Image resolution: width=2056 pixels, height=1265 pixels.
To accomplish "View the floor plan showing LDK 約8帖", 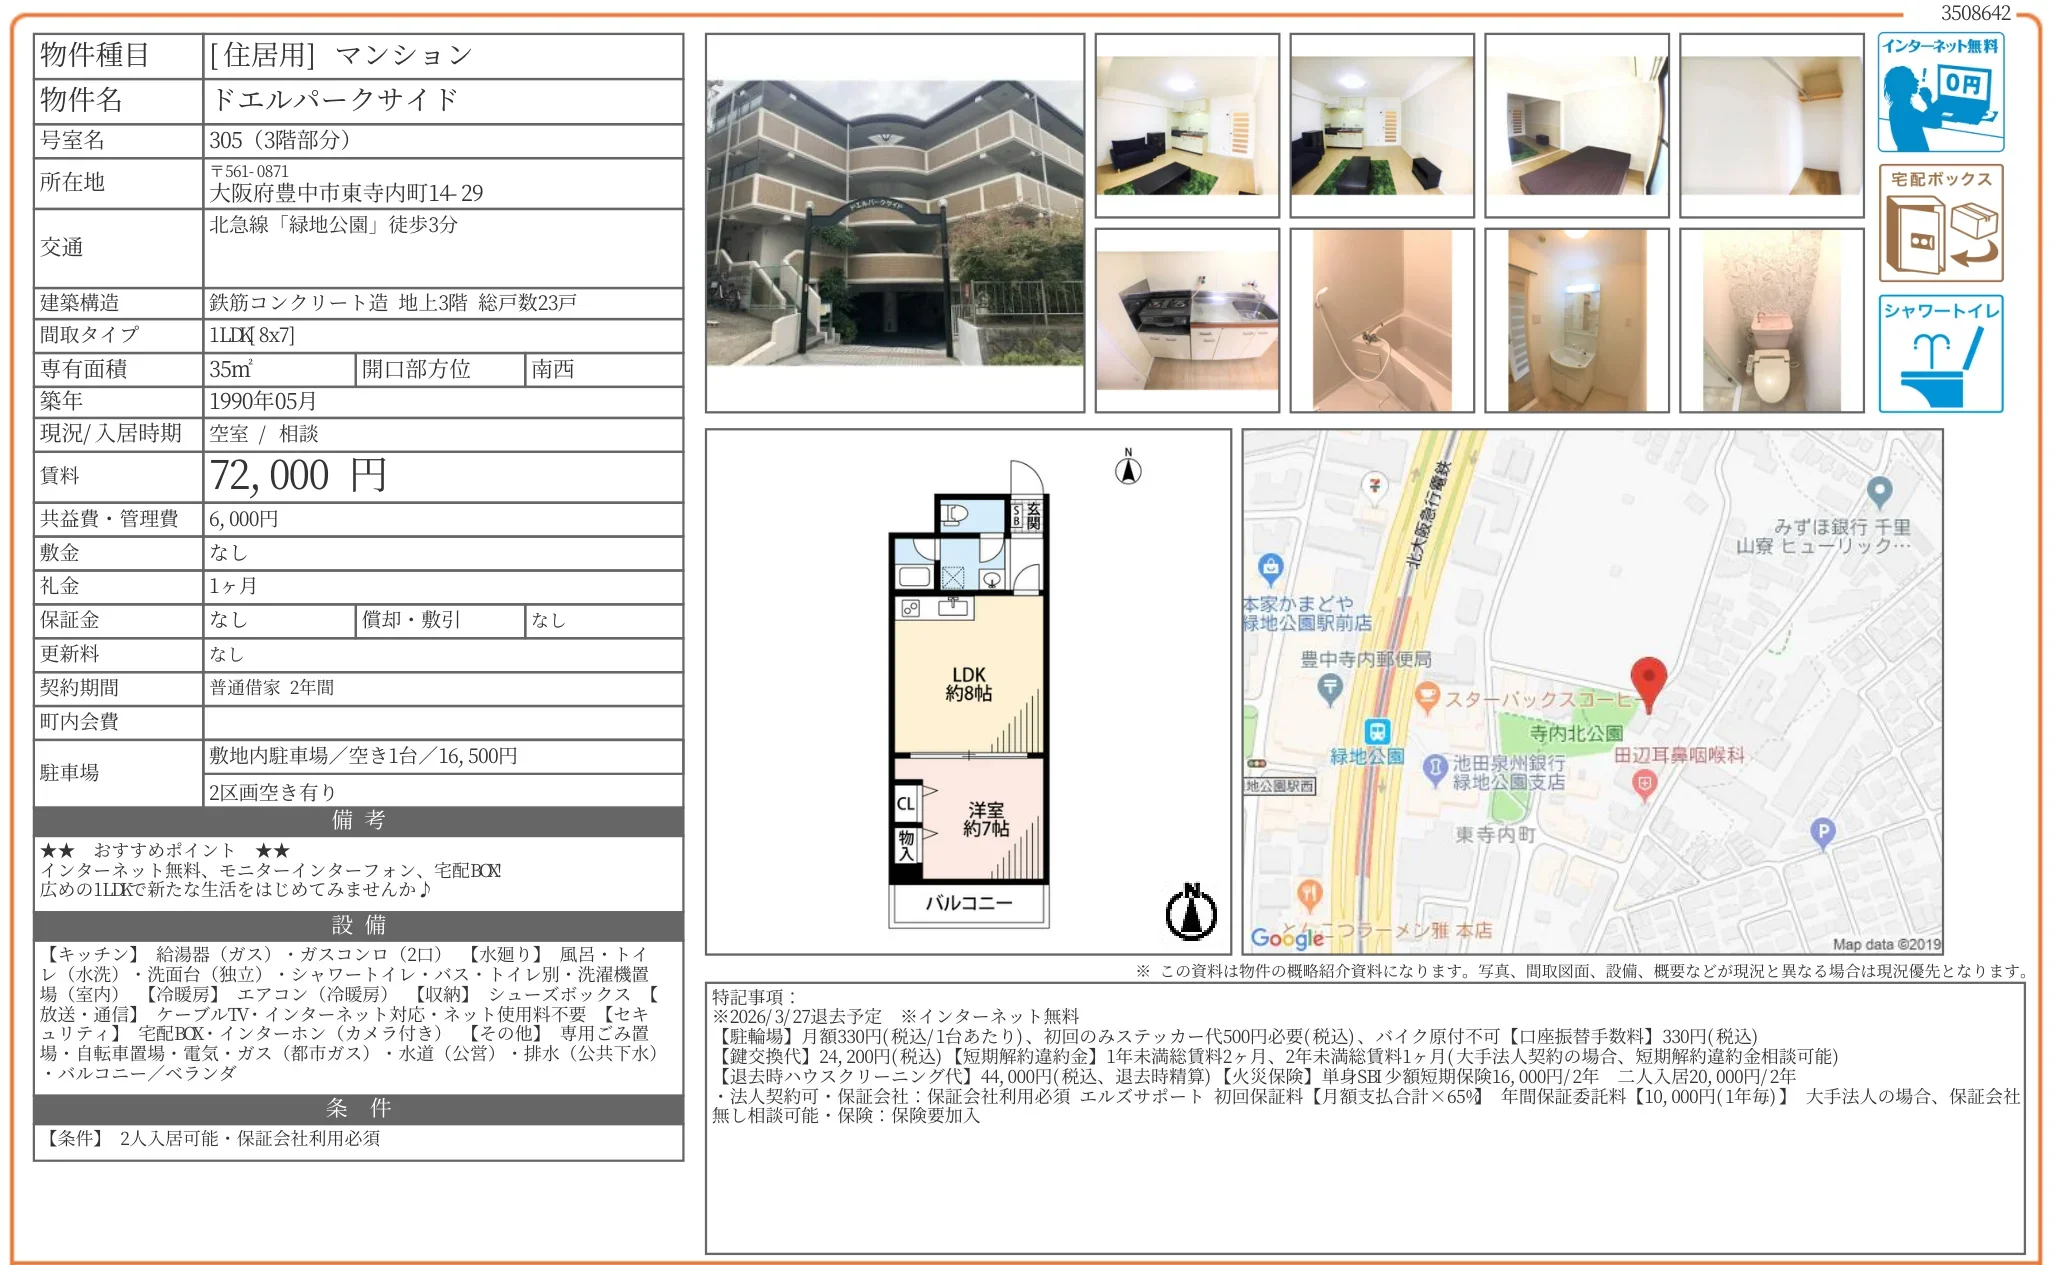I will point(967,684).
